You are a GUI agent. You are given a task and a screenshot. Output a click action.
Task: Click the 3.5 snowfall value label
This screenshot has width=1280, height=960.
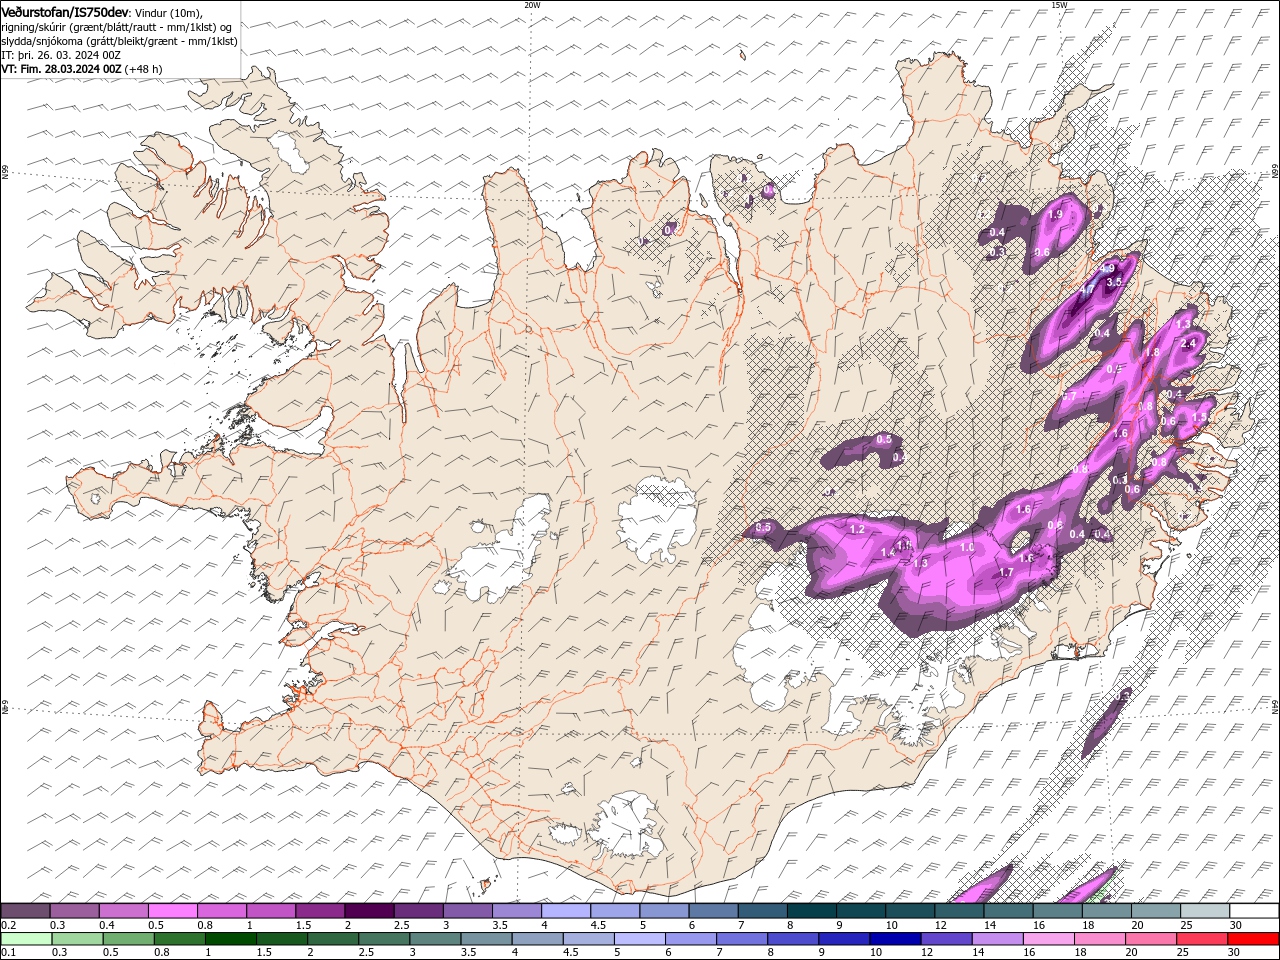click(x=1115, y=283)
